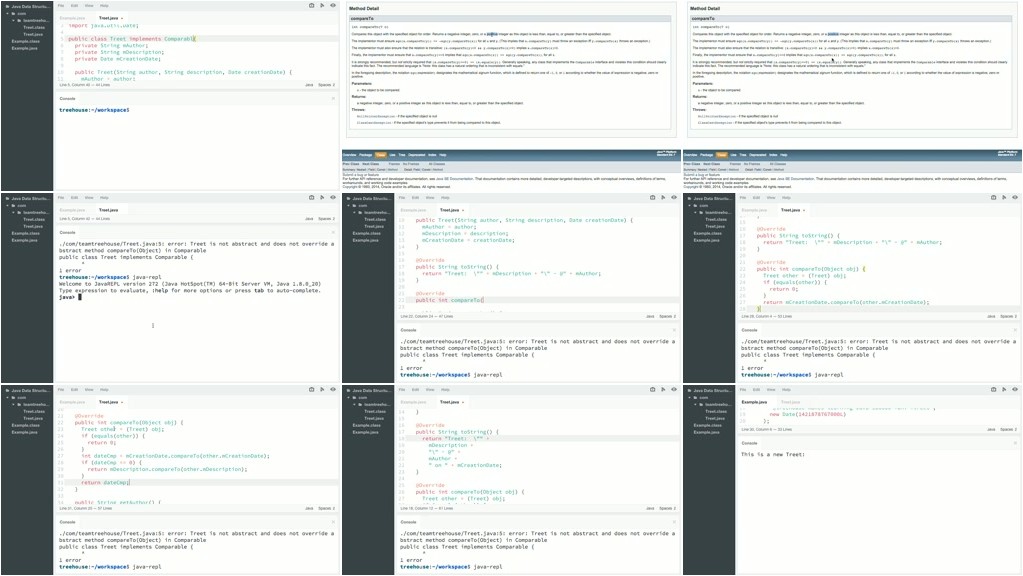Click treehouse:~/workspace$ prompt in Comparable declaration frame
The image size is (1023, 576).
click(x=94, y=110)
